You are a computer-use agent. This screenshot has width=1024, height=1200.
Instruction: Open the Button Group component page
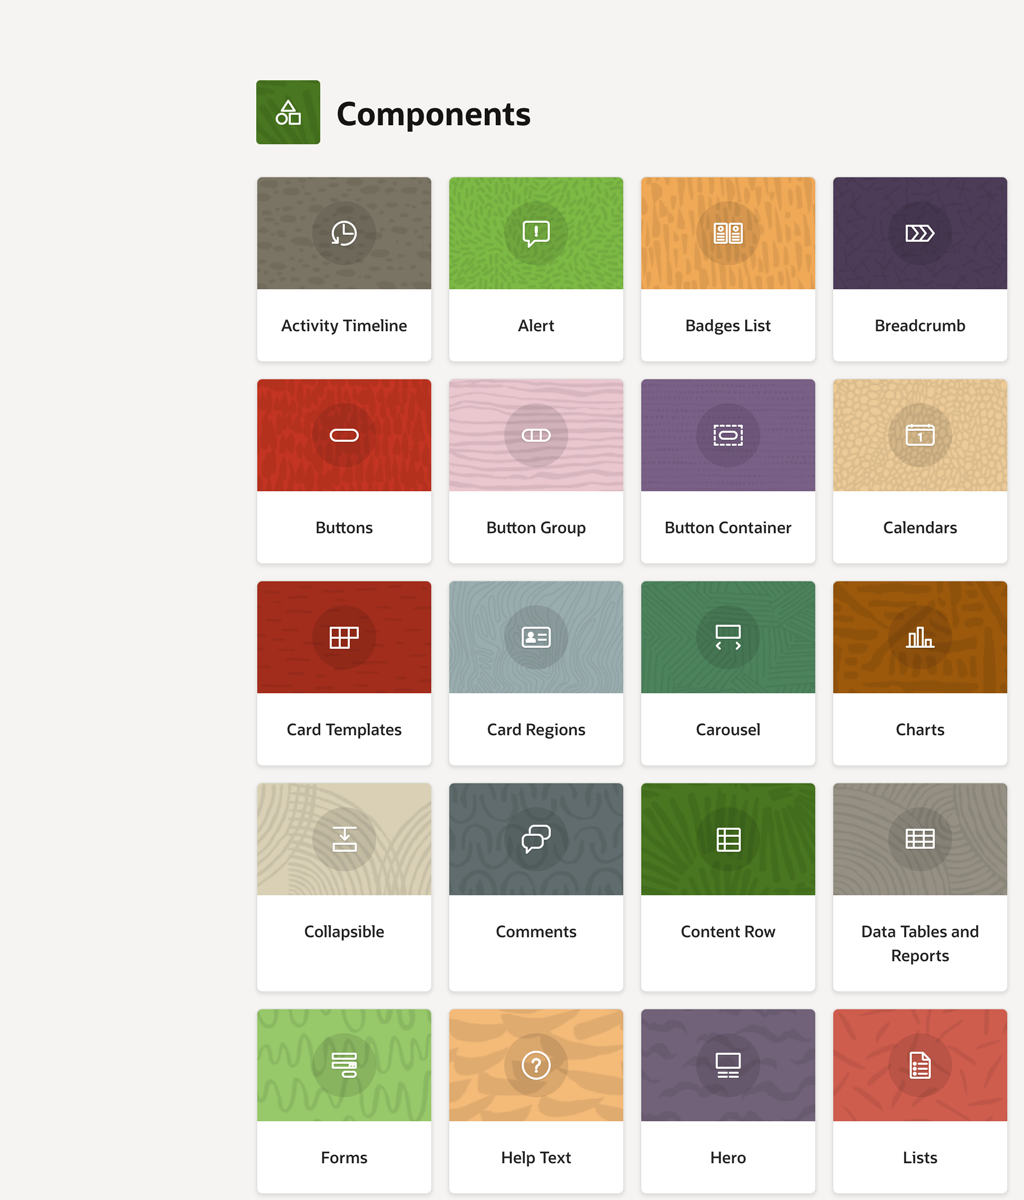(536, 528)
